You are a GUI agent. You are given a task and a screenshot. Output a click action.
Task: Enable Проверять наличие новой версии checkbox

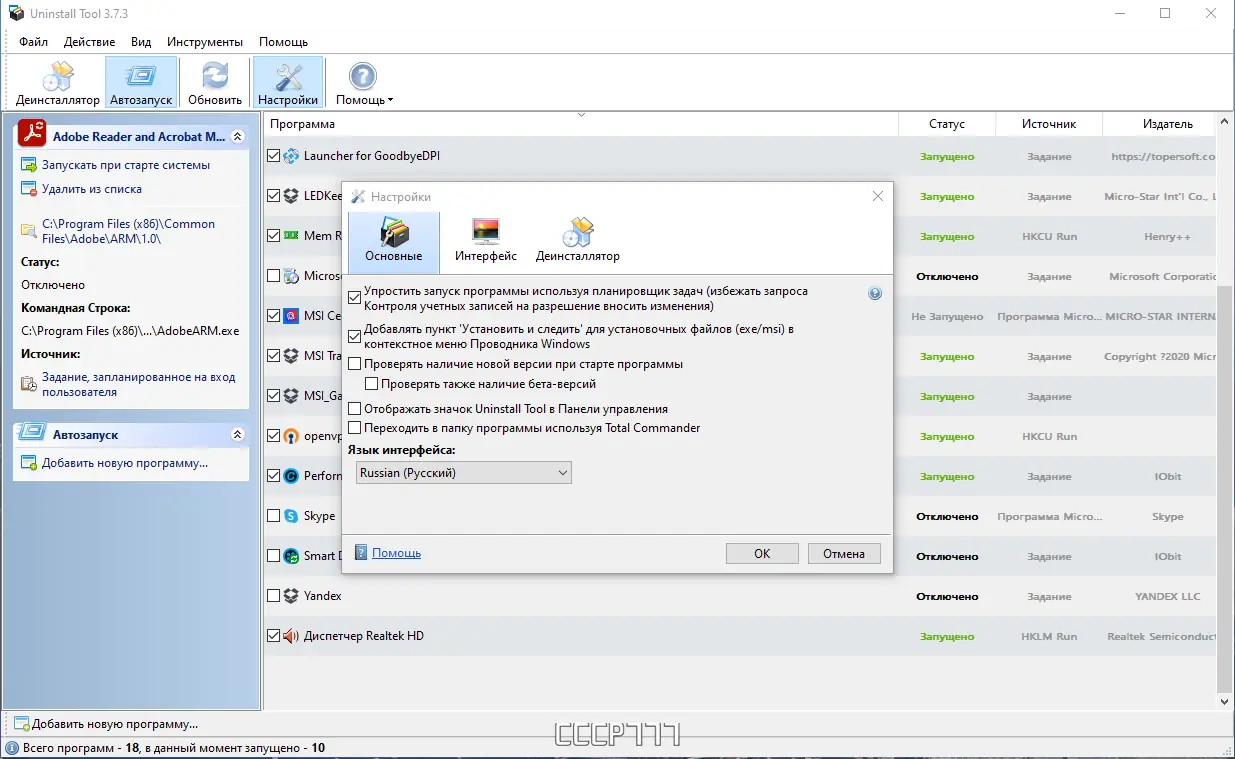click(x=354, y=365)
